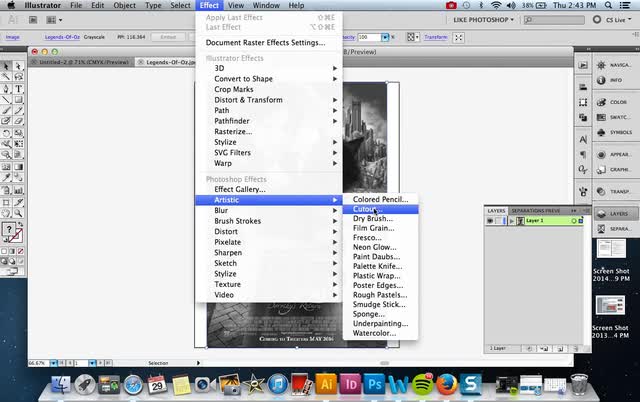640x402 pixels.
Task: Open the arrange documents dropdown
Action: pyautogui.click(x=55, y=20)
